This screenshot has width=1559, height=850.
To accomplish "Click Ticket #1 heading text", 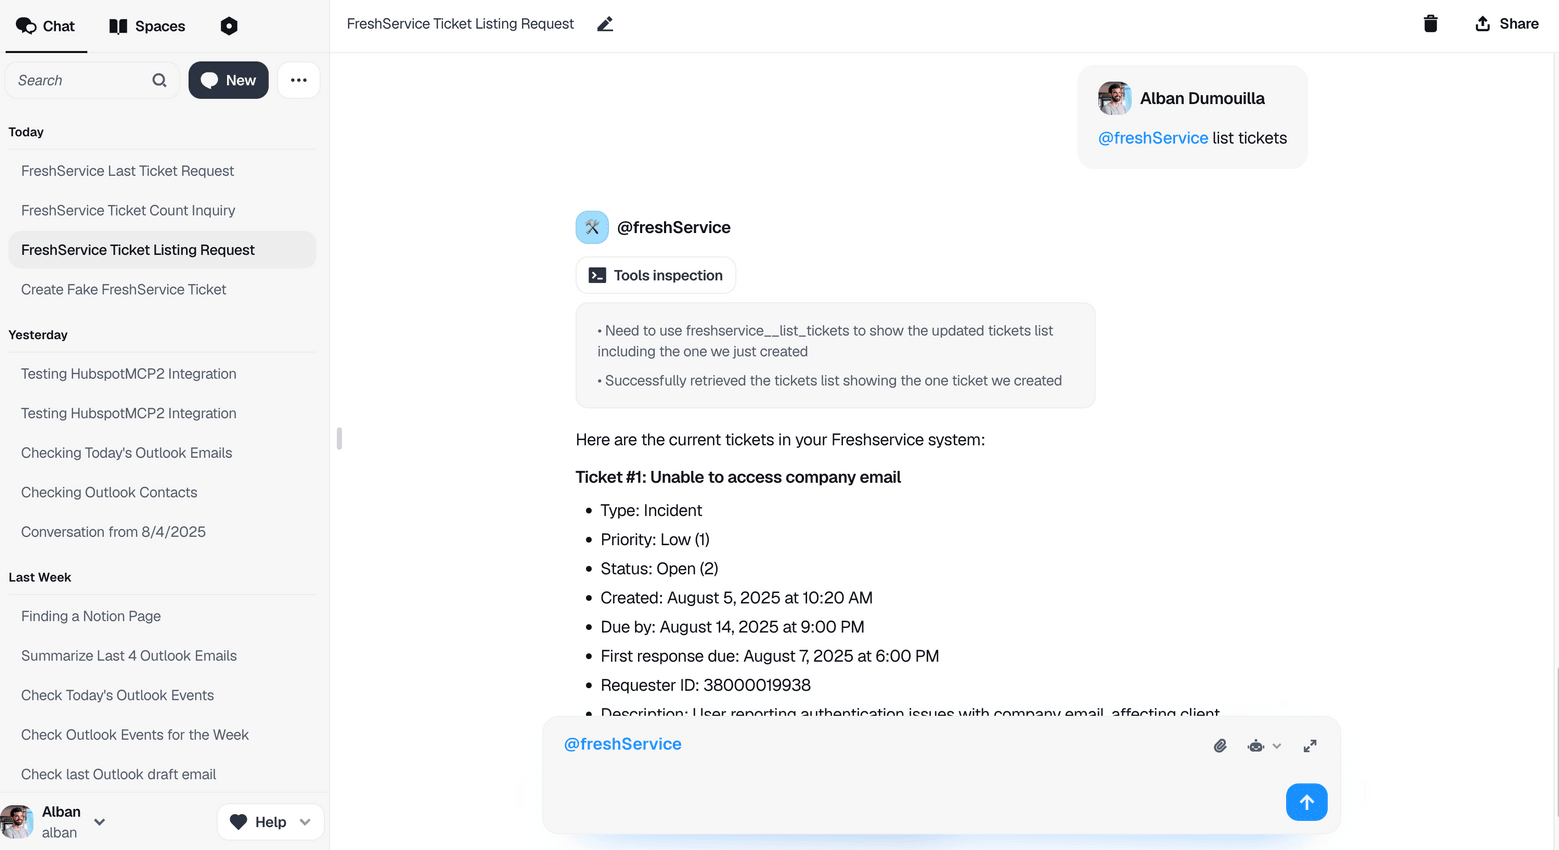I will pyautogui.click(x=738, y=477).
